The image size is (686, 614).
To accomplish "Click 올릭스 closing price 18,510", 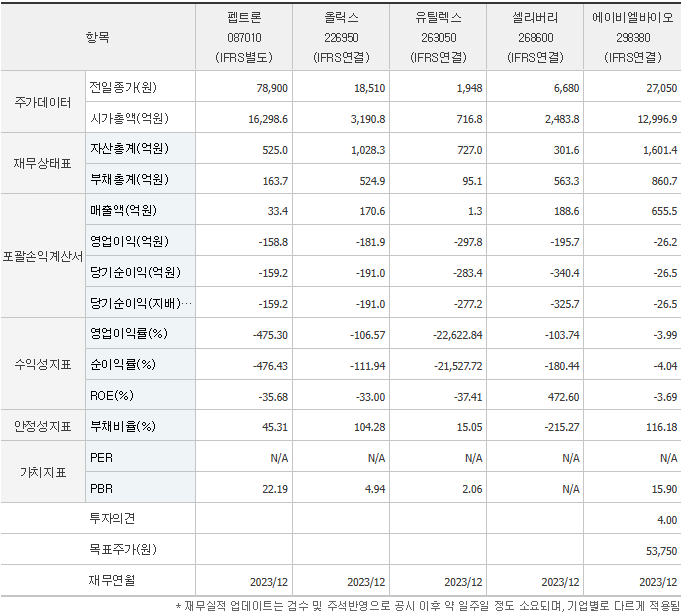I will point(369,88).
